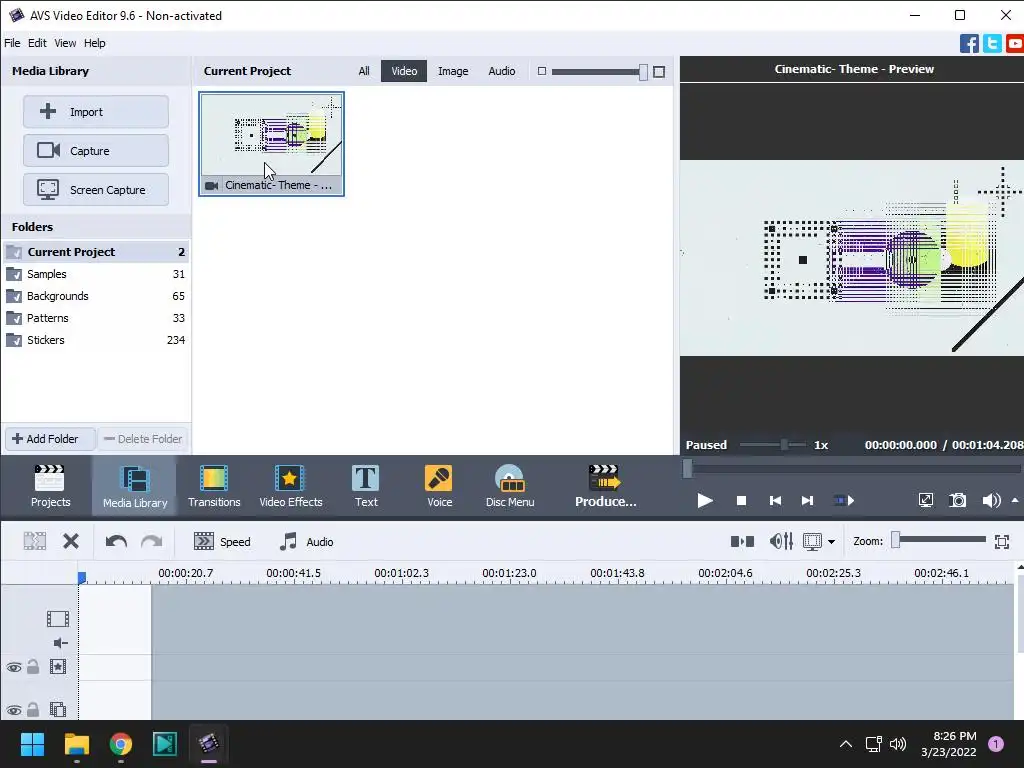Click the Import button
This screenshot has width=1024, height=768.
click(96, 112)
